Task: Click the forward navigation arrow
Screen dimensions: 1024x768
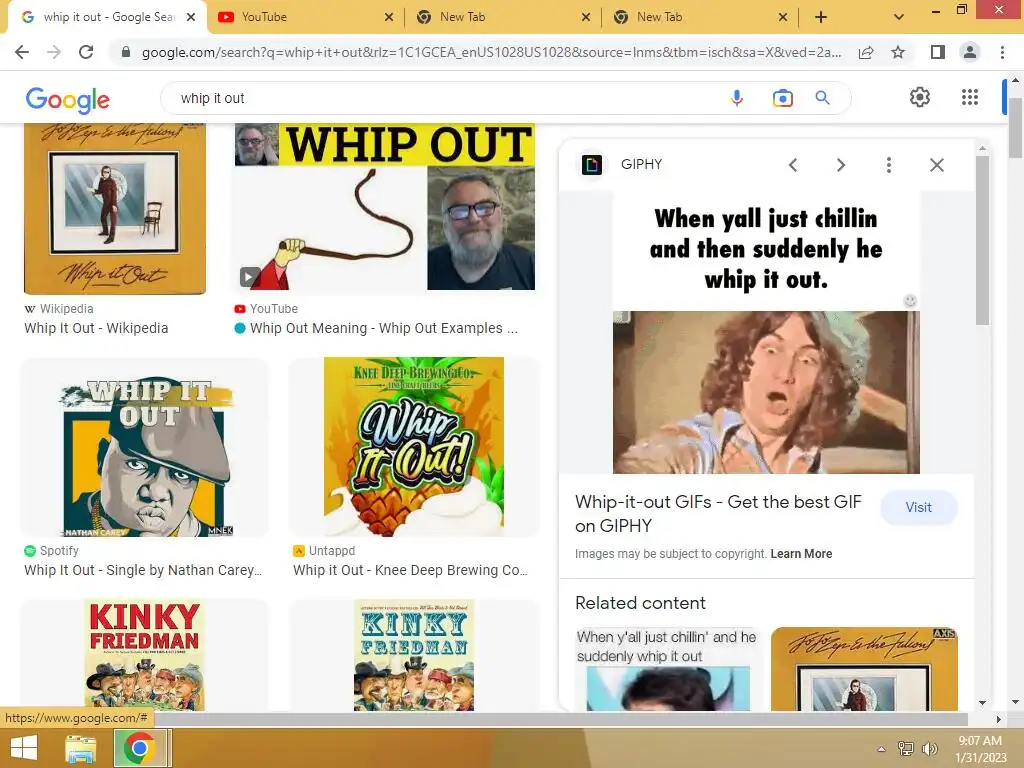Action: [54, 52]
